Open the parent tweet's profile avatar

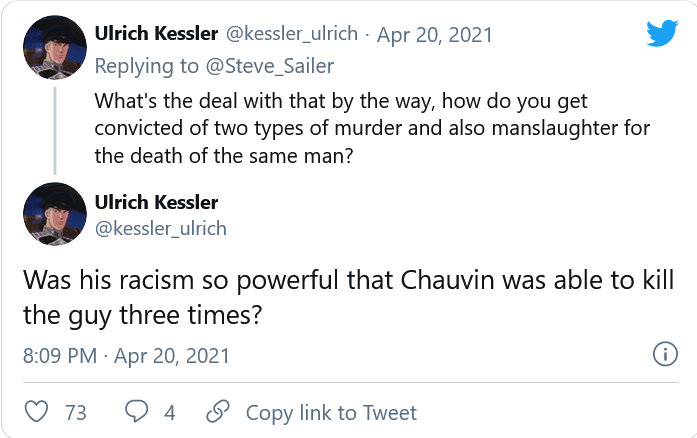pos(53,52)
